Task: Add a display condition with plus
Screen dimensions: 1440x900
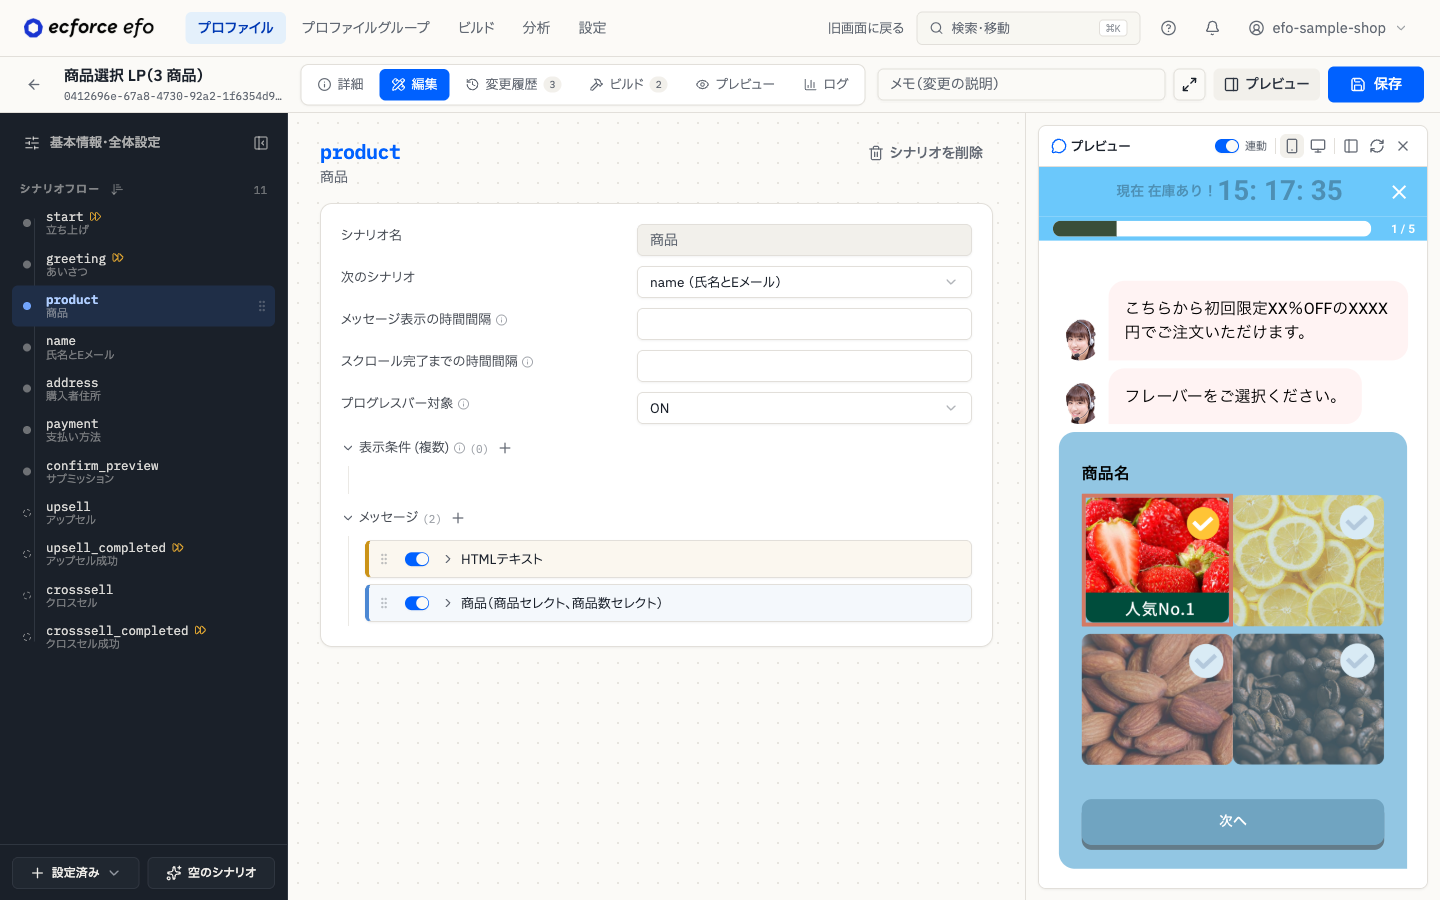Action: (505, 448)
